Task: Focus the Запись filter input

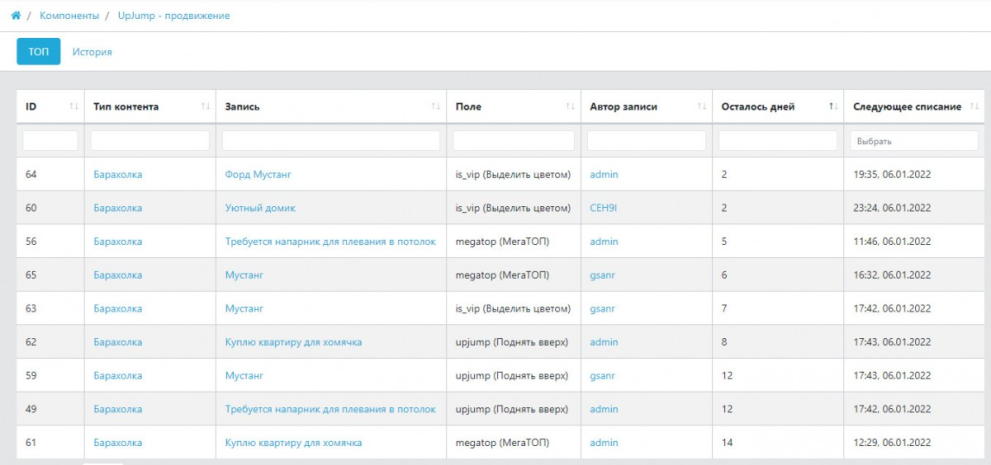Action: [331, 141]
